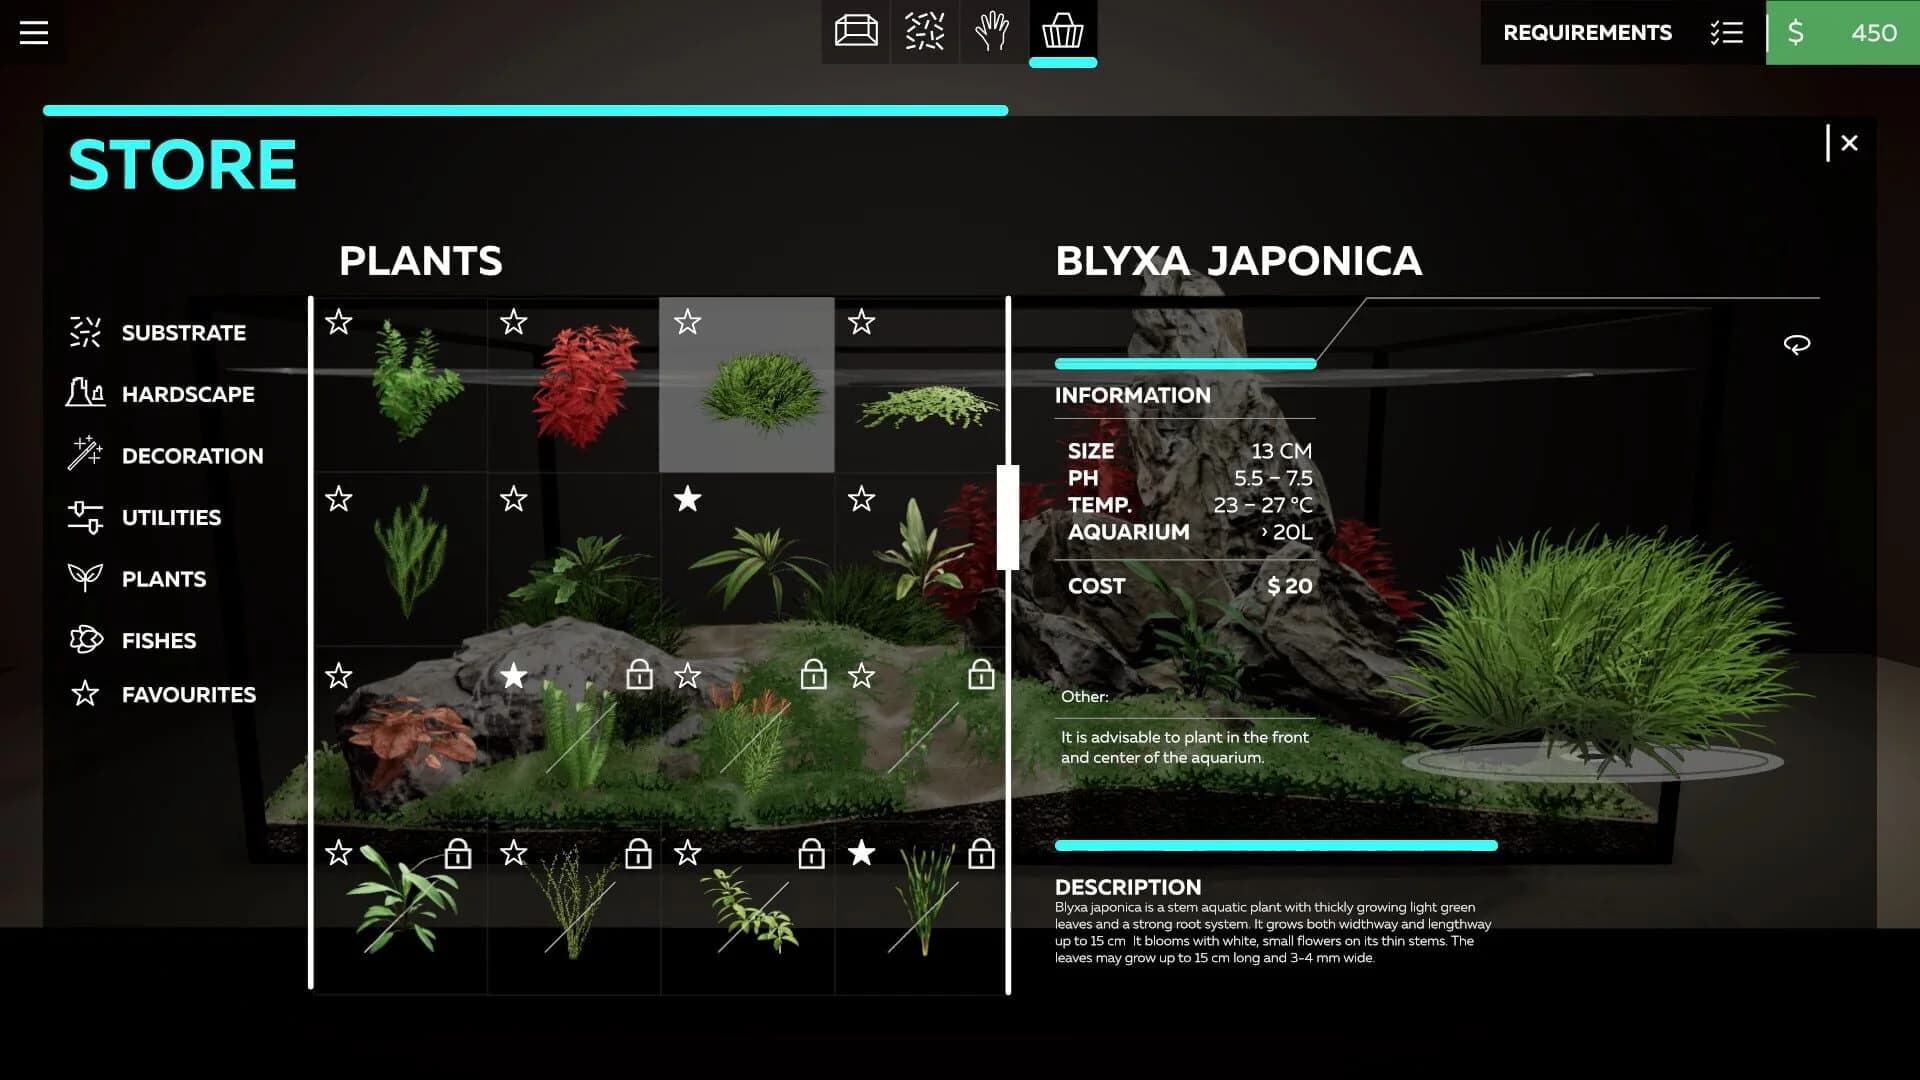Switch to the Substrate category

[183, 332]
